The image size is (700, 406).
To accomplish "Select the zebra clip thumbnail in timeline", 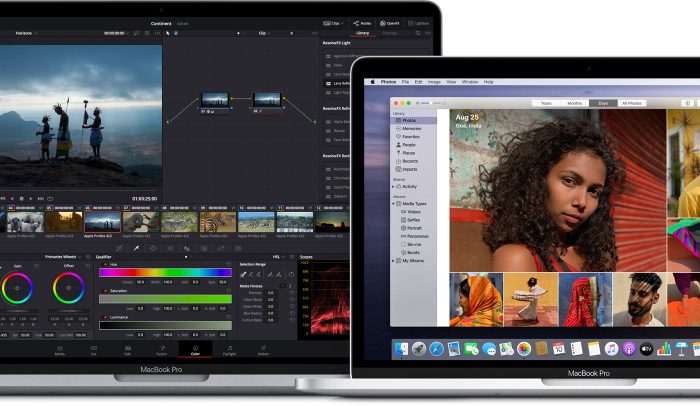I will [x=217, y=222].
